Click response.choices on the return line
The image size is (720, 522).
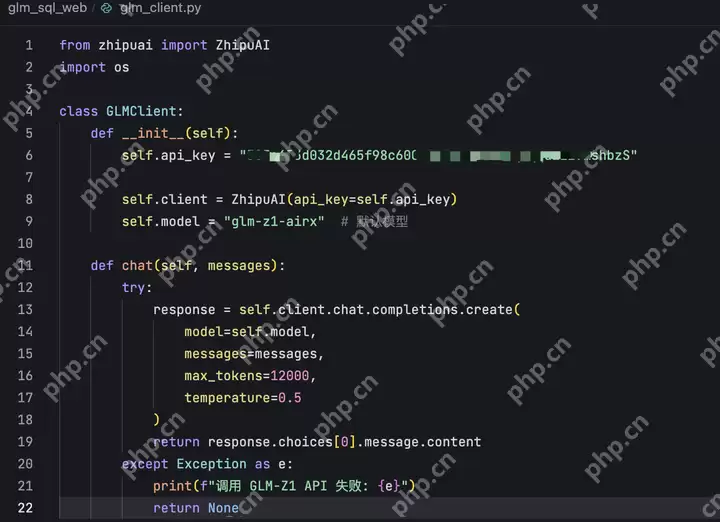click(x=270, y=442)
